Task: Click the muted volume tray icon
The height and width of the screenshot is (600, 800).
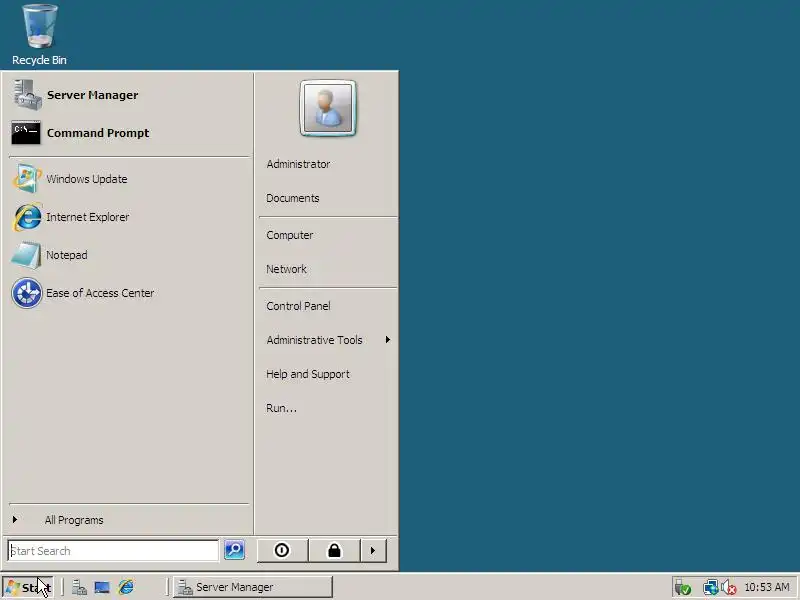Action: 729,588
